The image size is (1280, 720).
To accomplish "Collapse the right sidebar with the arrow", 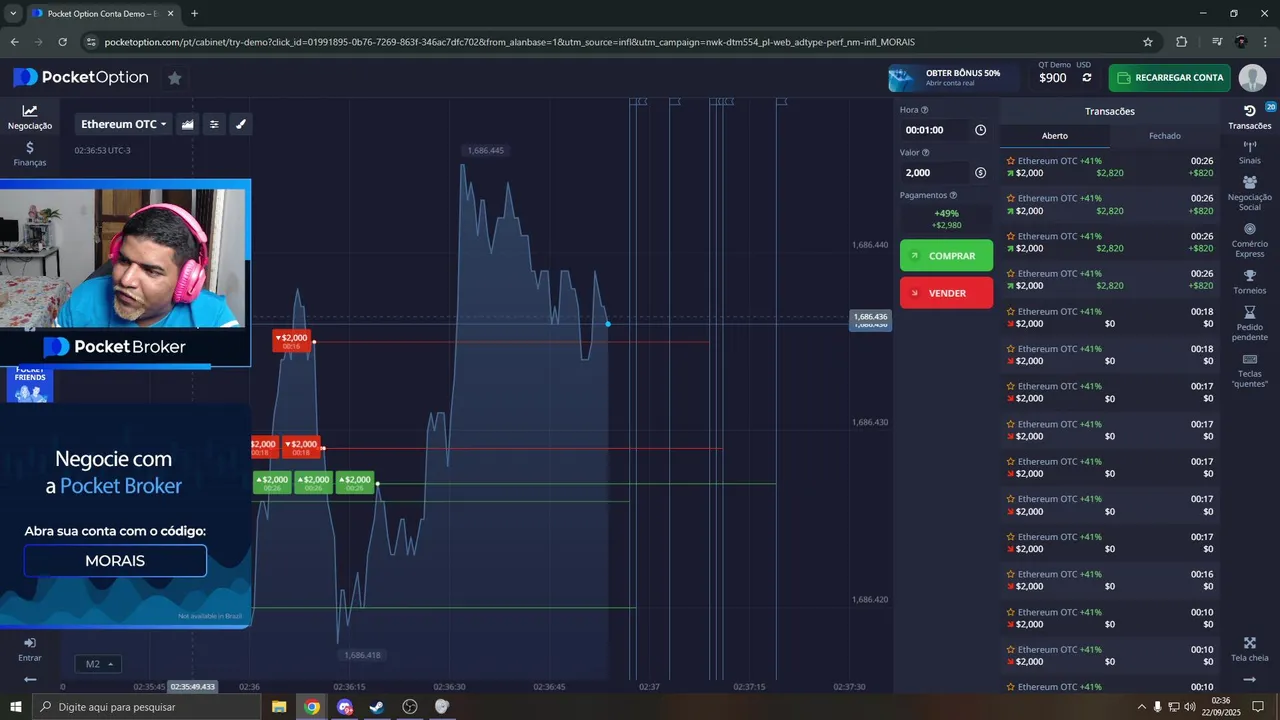I will click(x=1250, y=680).
